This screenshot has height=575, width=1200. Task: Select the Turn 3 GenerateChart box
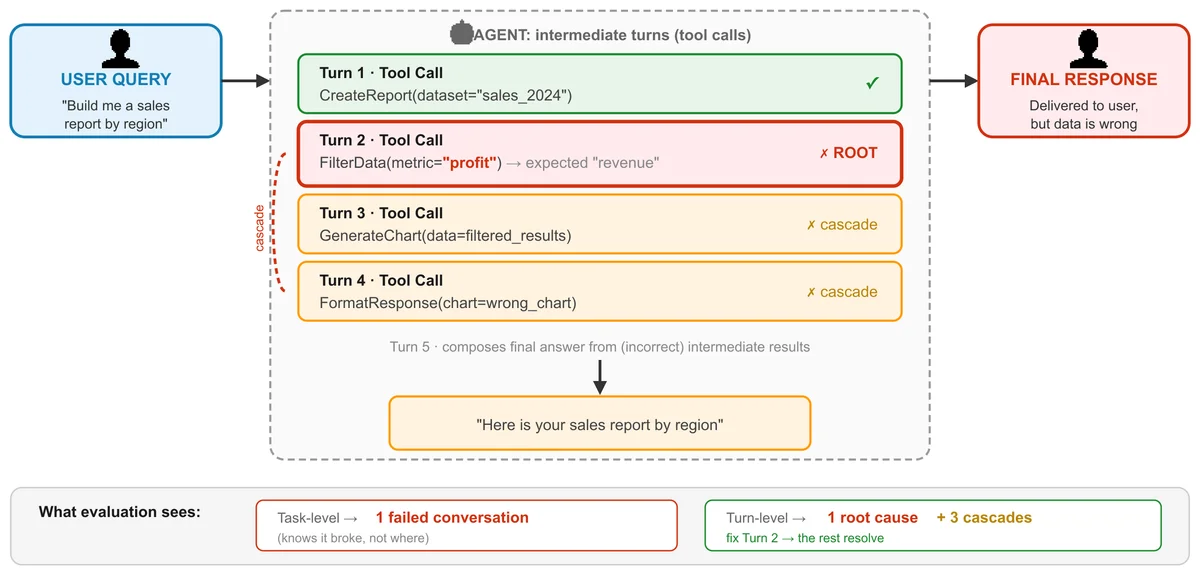[x=599, y=224]
